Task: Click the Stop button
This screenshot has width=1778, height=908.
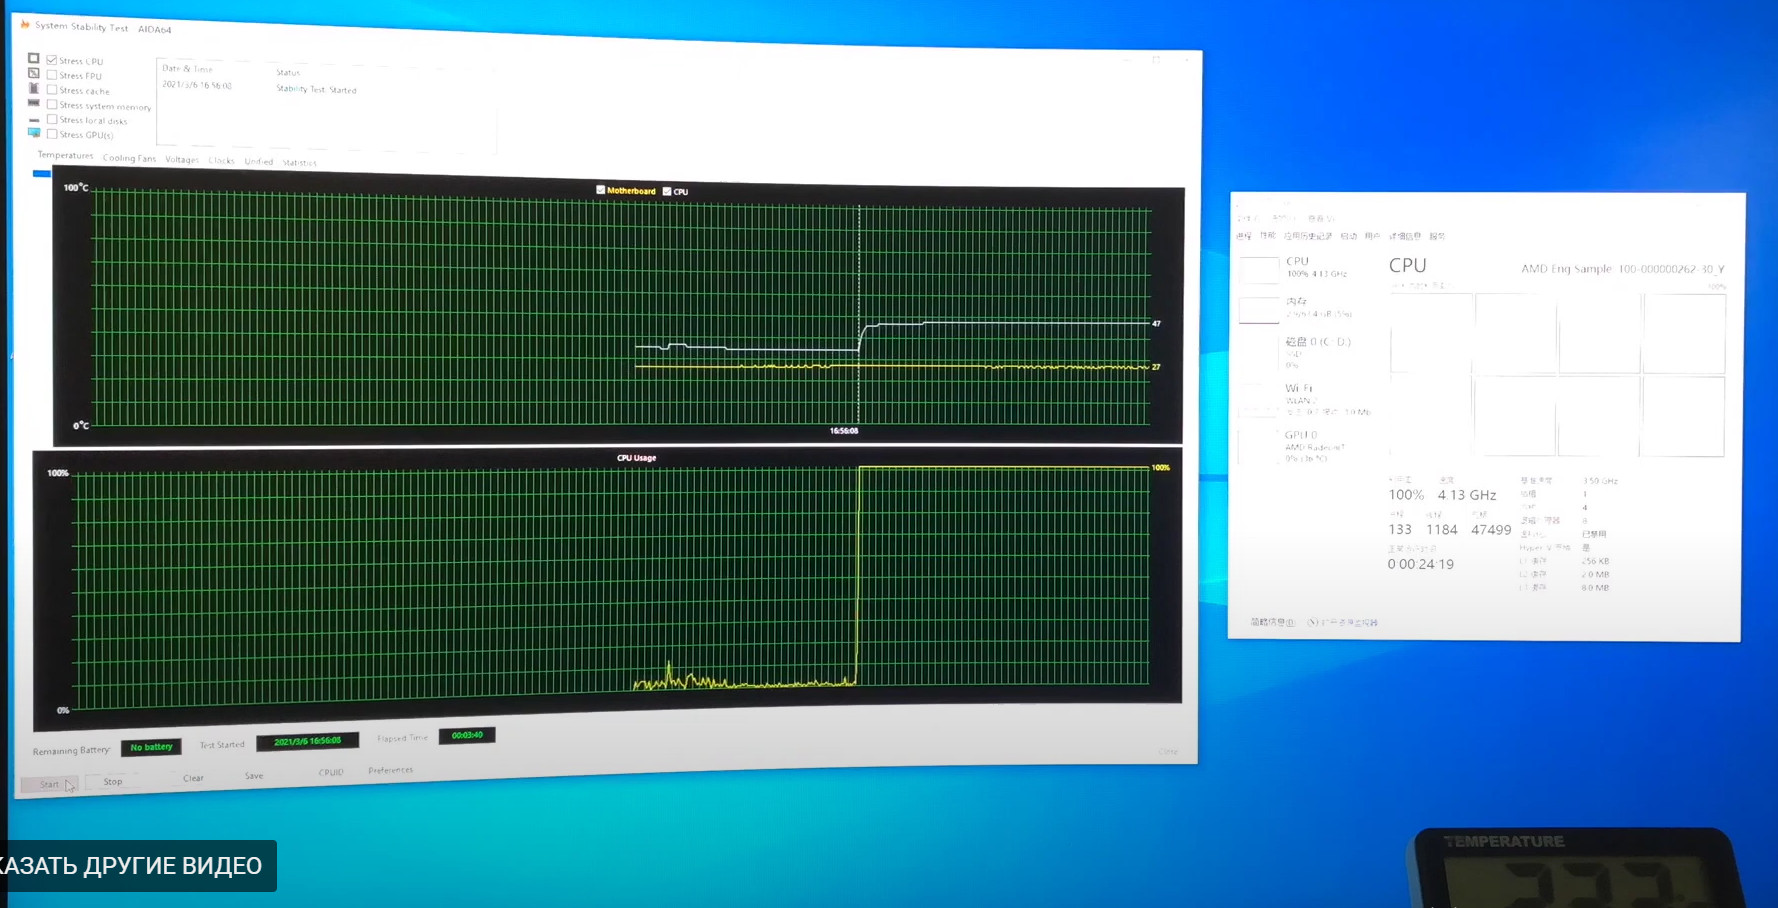Action: pyautogui.click(x=113, y=781)
